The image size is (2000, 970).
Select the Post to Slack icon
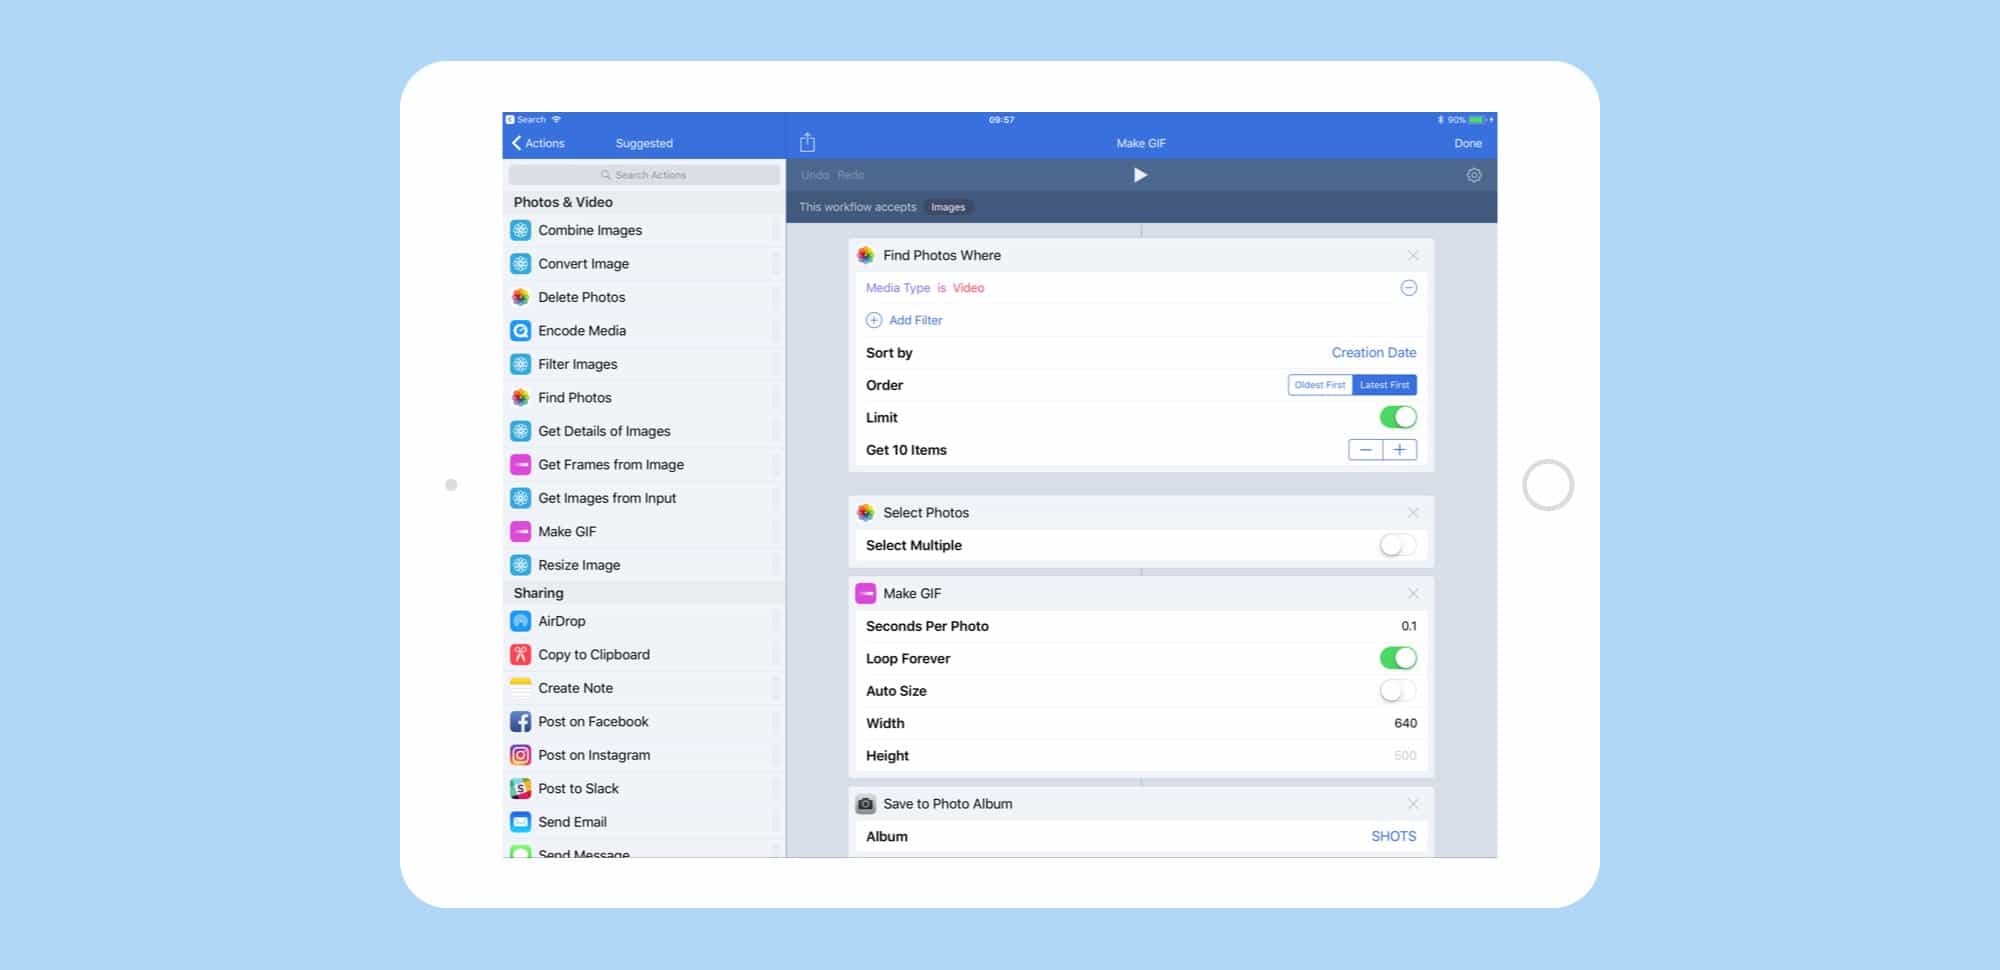tap(520, 789)
